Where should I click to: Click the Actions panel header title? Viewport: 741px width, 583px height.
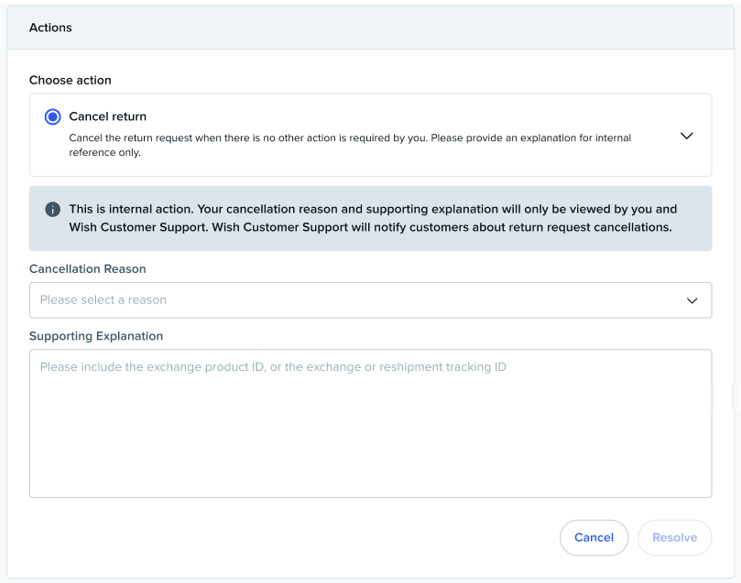(x=51, y=28)
